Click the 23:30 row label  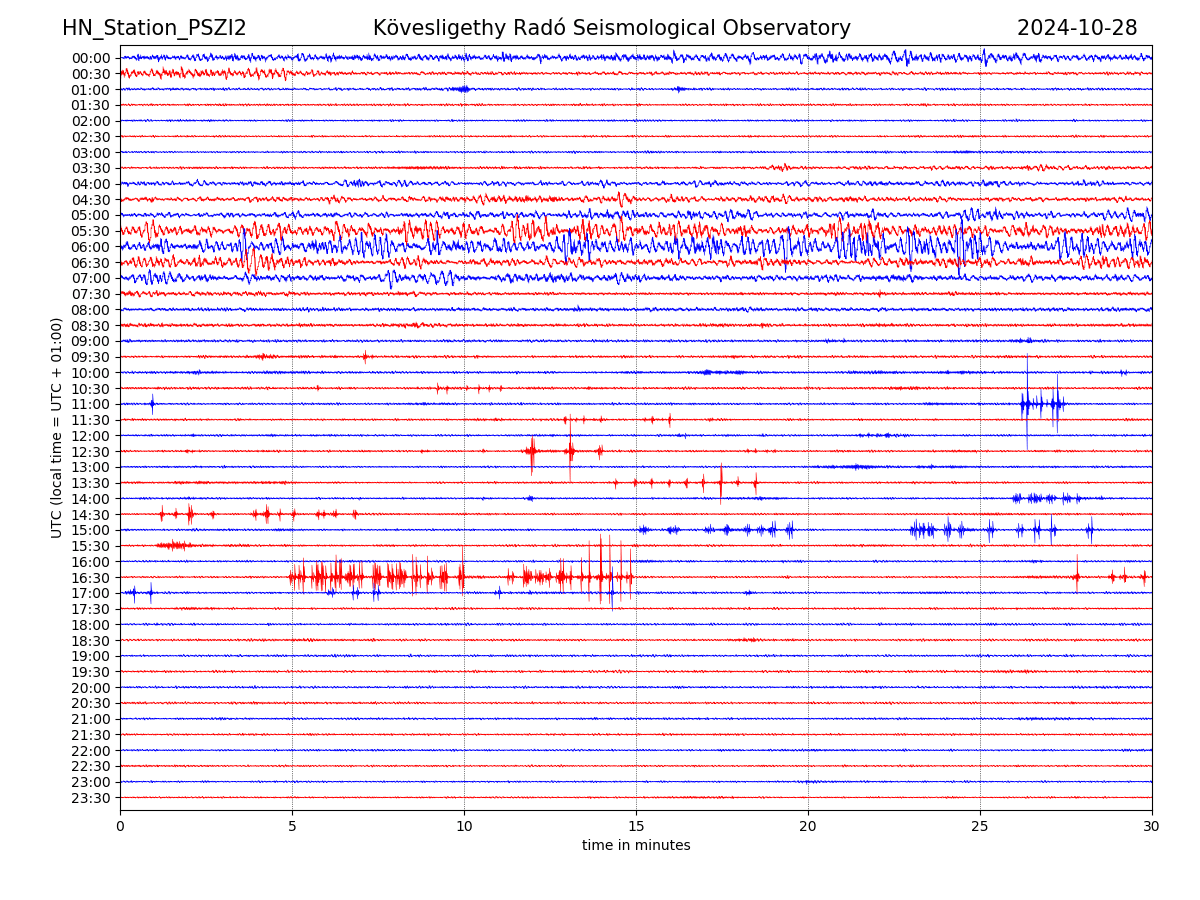(90, 798)
